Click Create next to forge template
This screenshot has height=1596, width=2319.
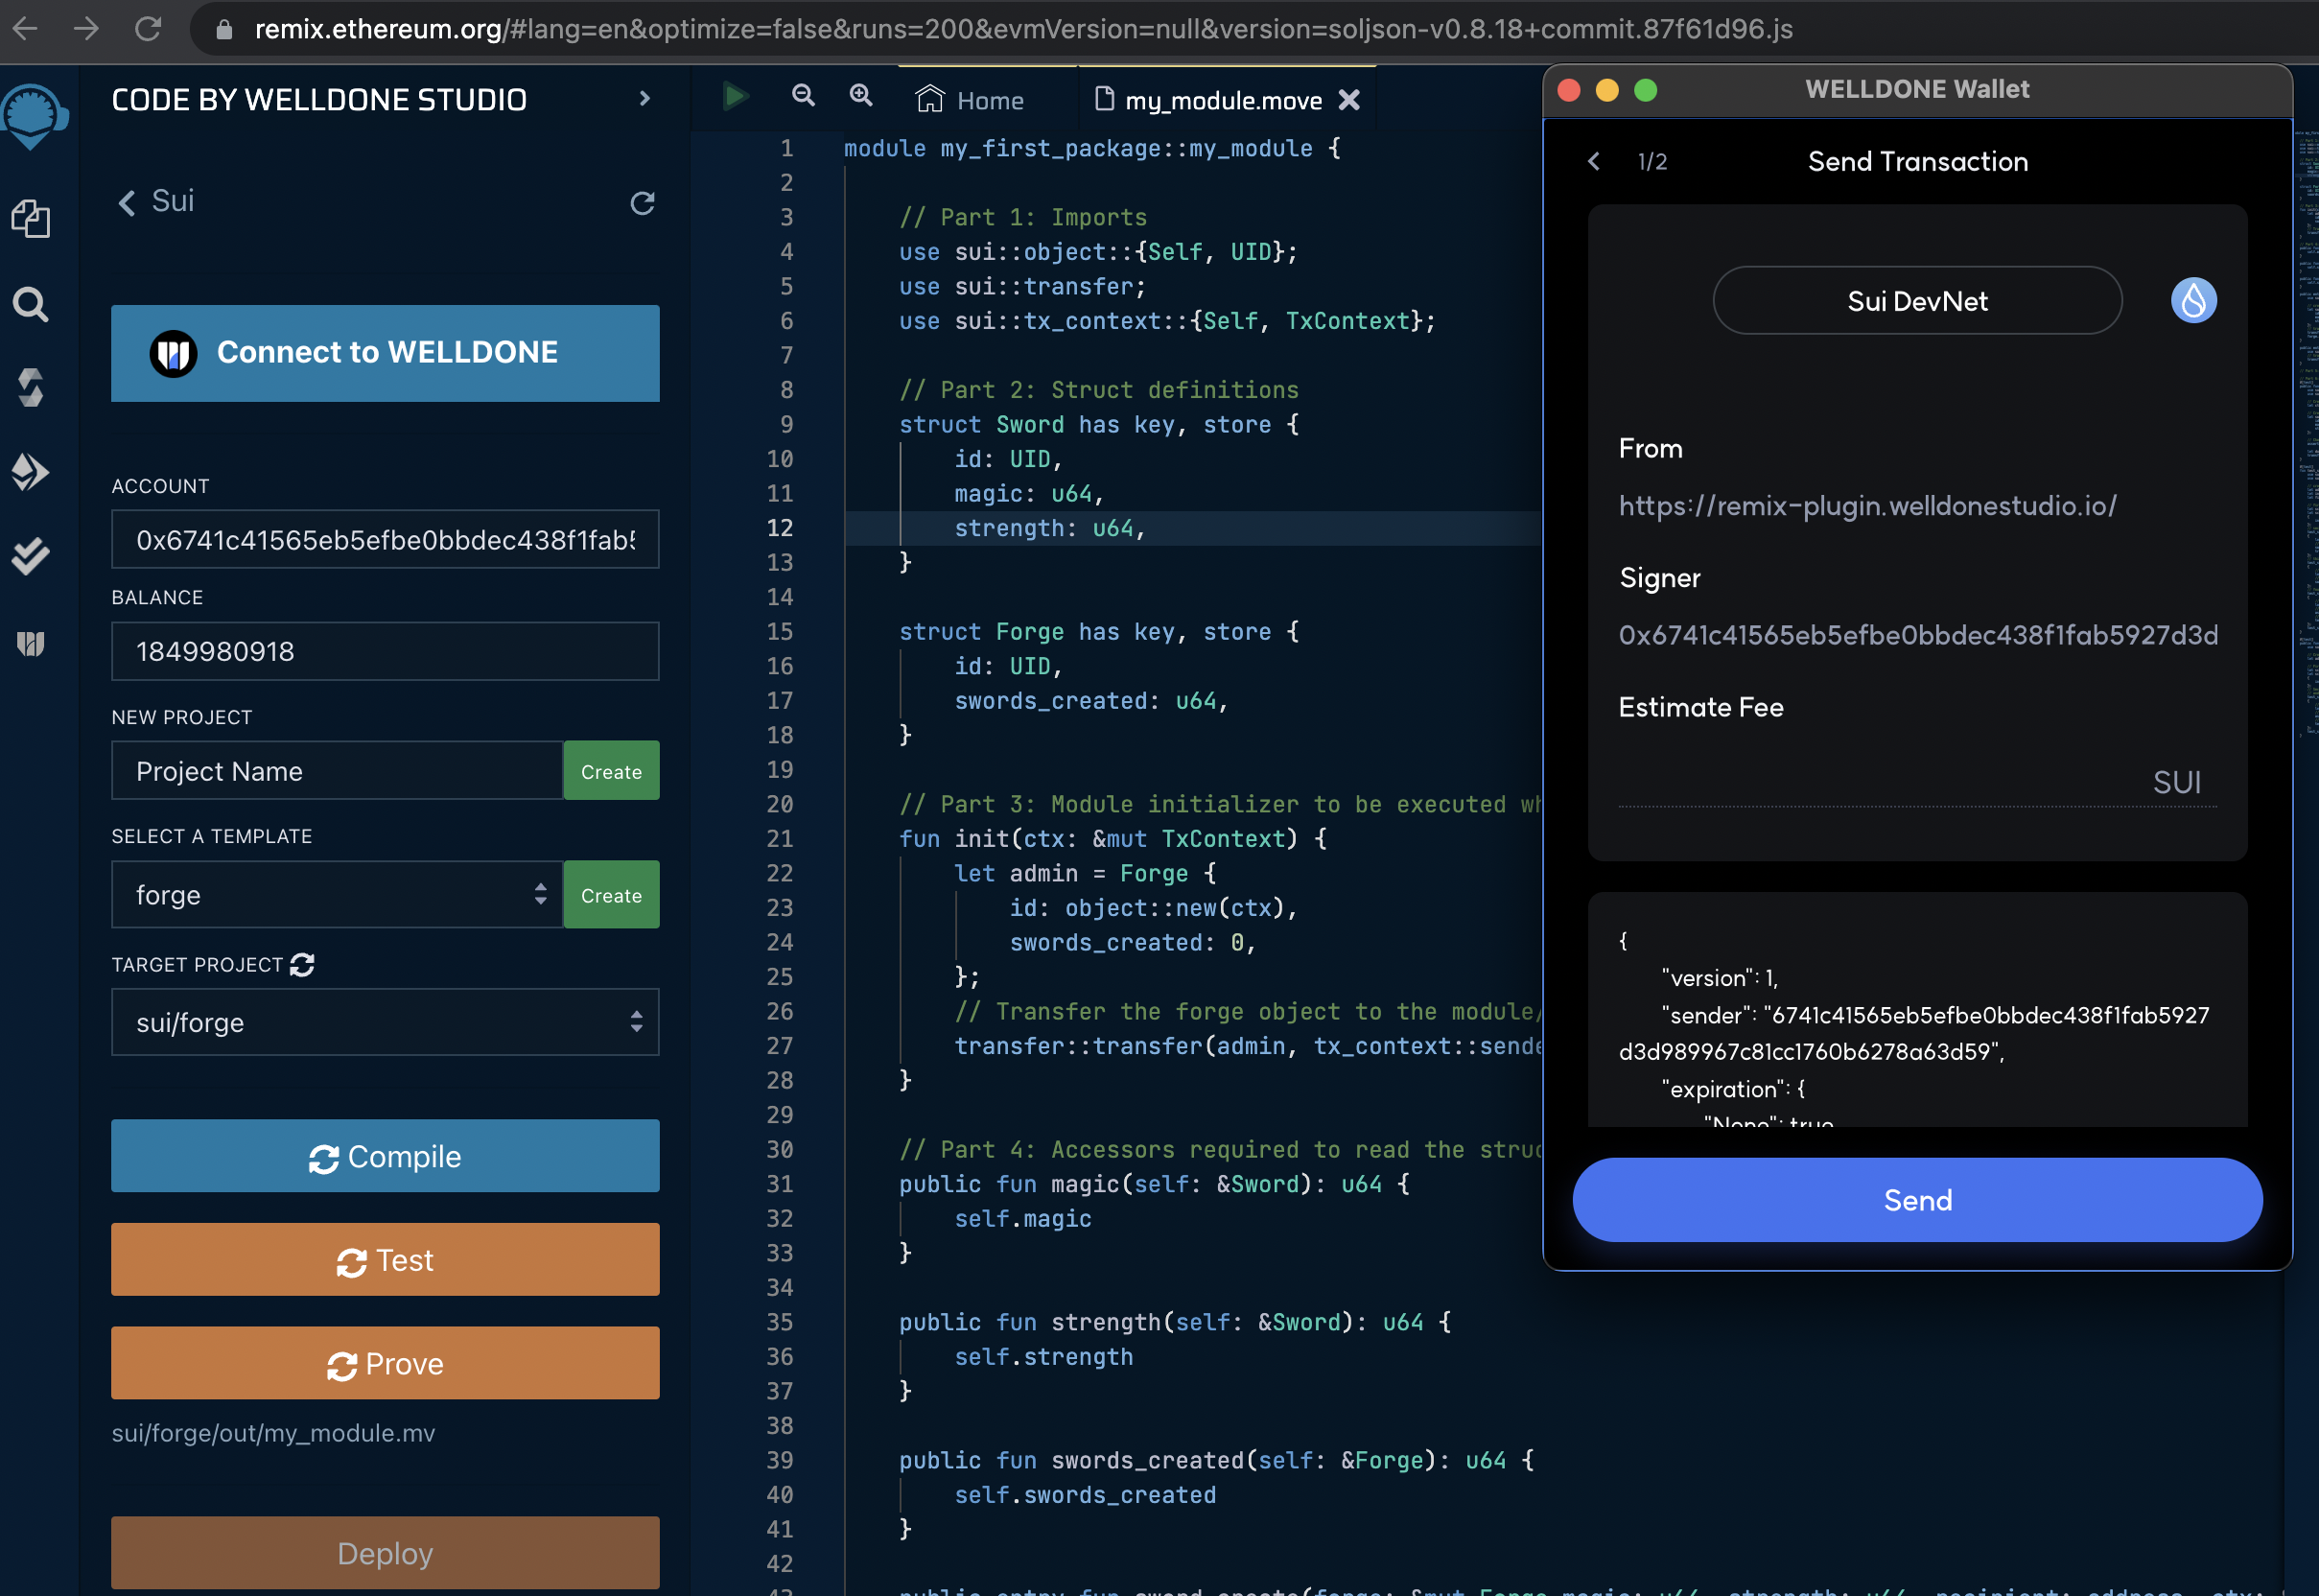pos(611,895)
